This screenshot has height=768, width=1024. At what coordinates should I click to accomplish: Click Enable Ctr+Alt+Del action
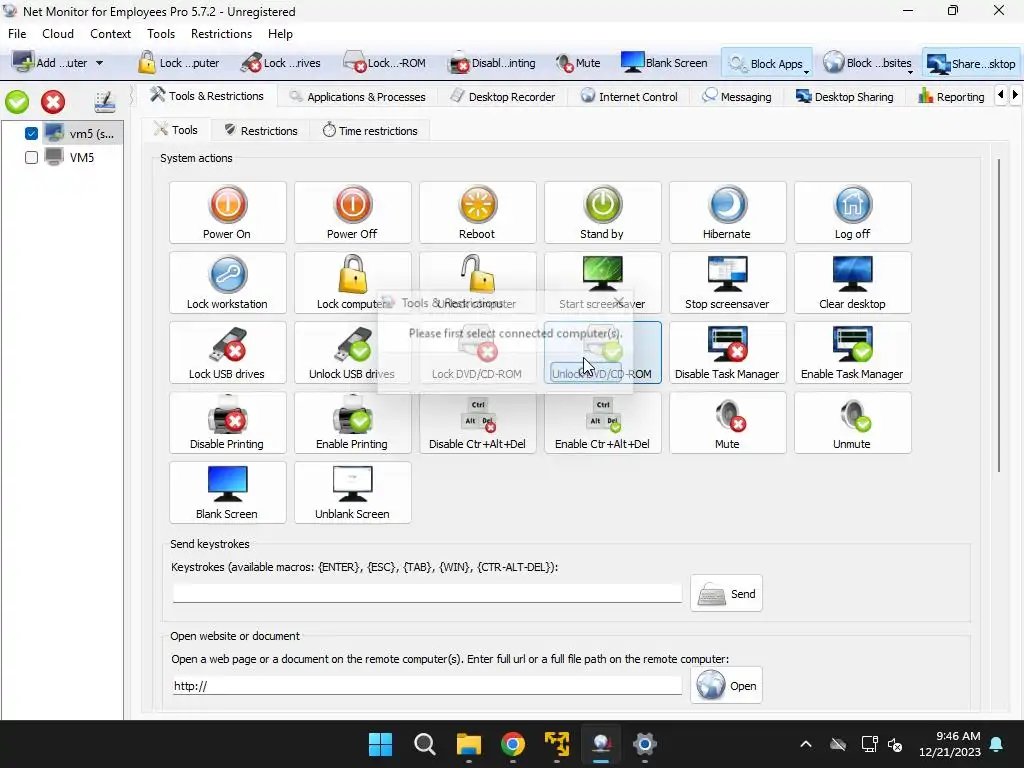pos(602,423)
